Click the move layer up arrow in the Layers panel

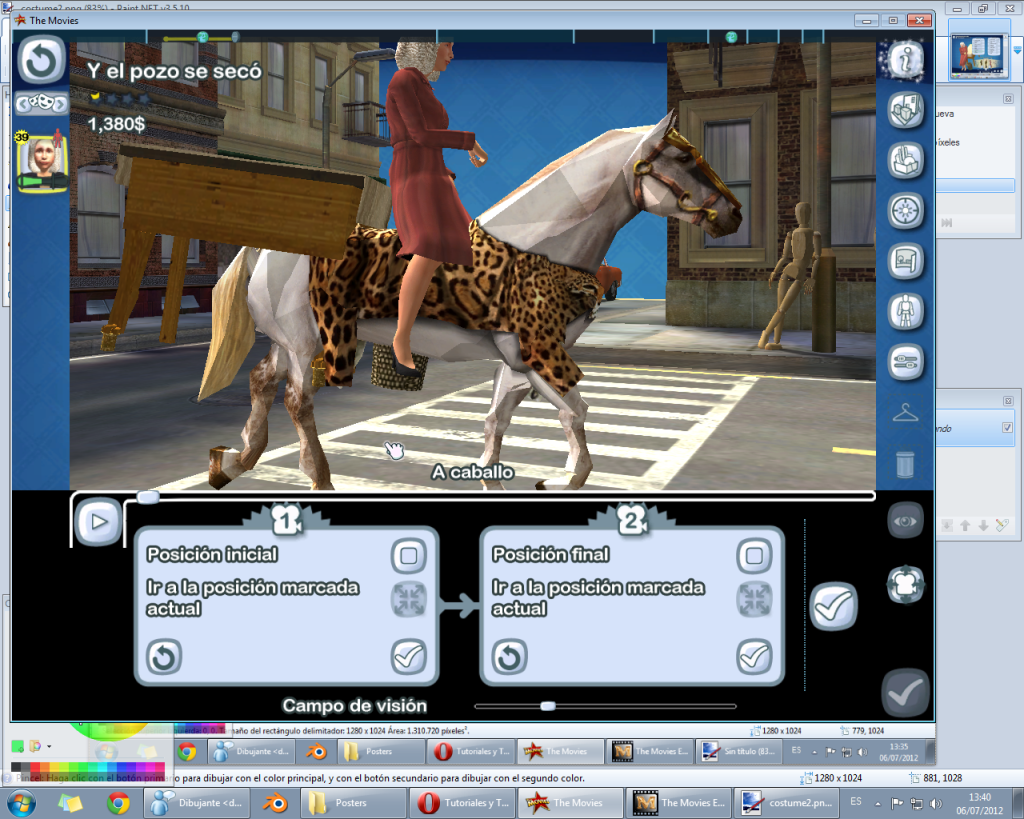pyautogui.click(x=965, y=525)
